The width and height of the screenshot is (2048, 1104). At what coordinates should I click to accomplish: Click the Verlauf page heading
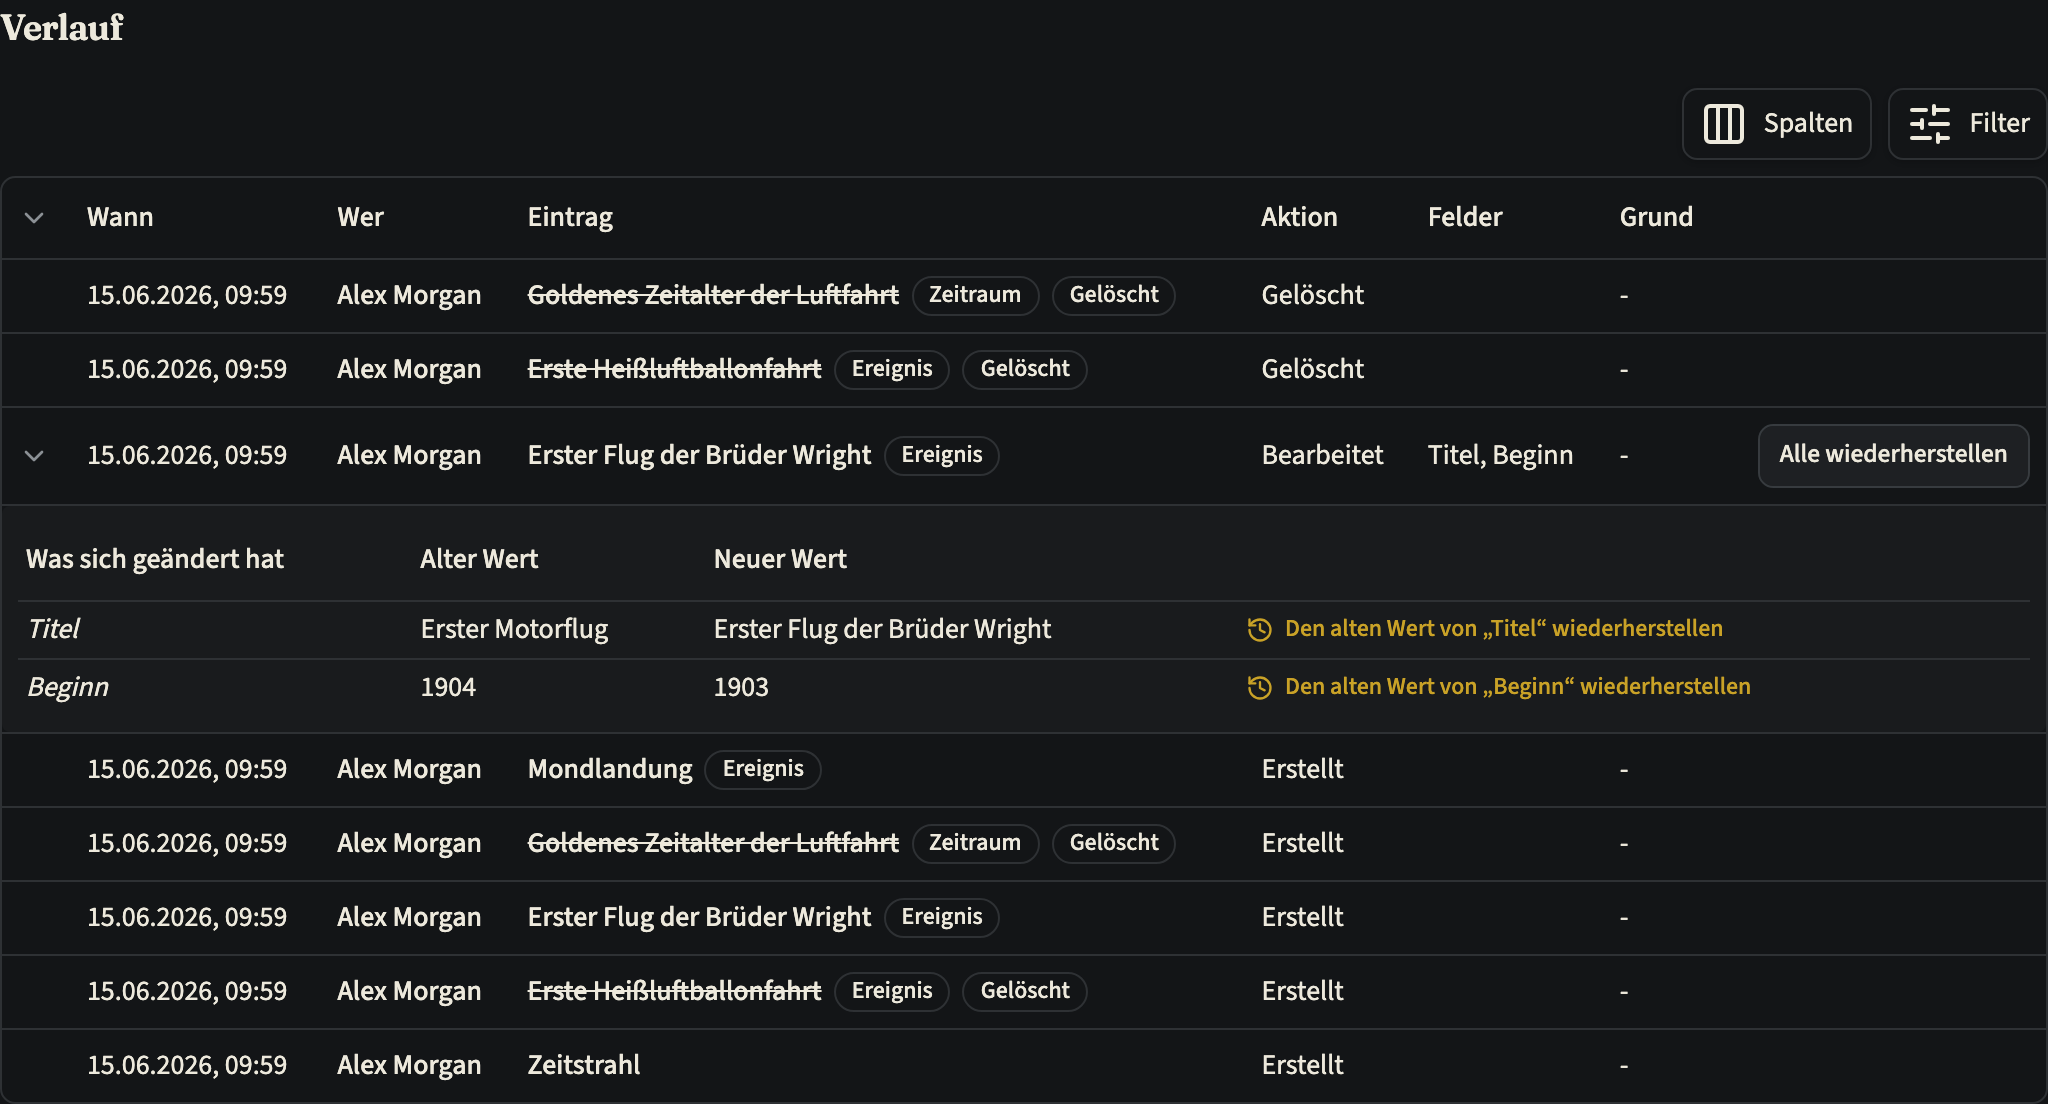click(x=62, y=28)
